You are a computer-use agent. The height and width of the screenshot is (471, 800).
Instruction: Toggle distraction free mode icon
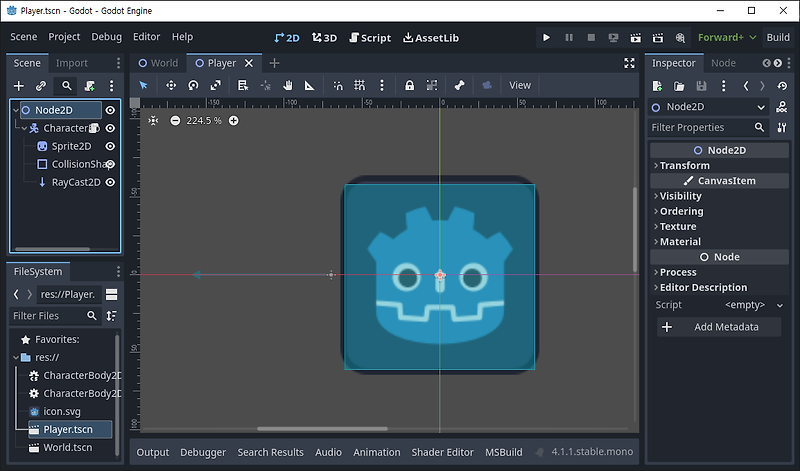[x=630, y=63]
